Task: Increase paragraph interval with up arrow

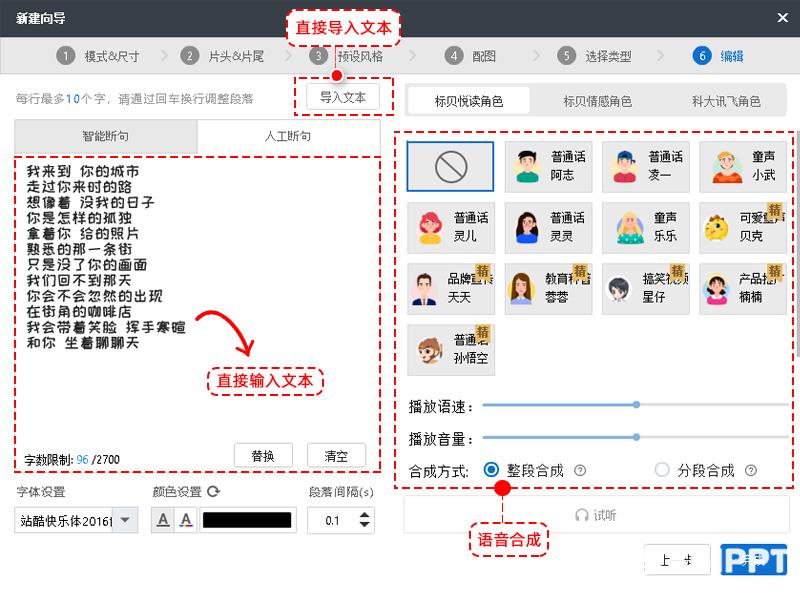Action: (364, 515)
